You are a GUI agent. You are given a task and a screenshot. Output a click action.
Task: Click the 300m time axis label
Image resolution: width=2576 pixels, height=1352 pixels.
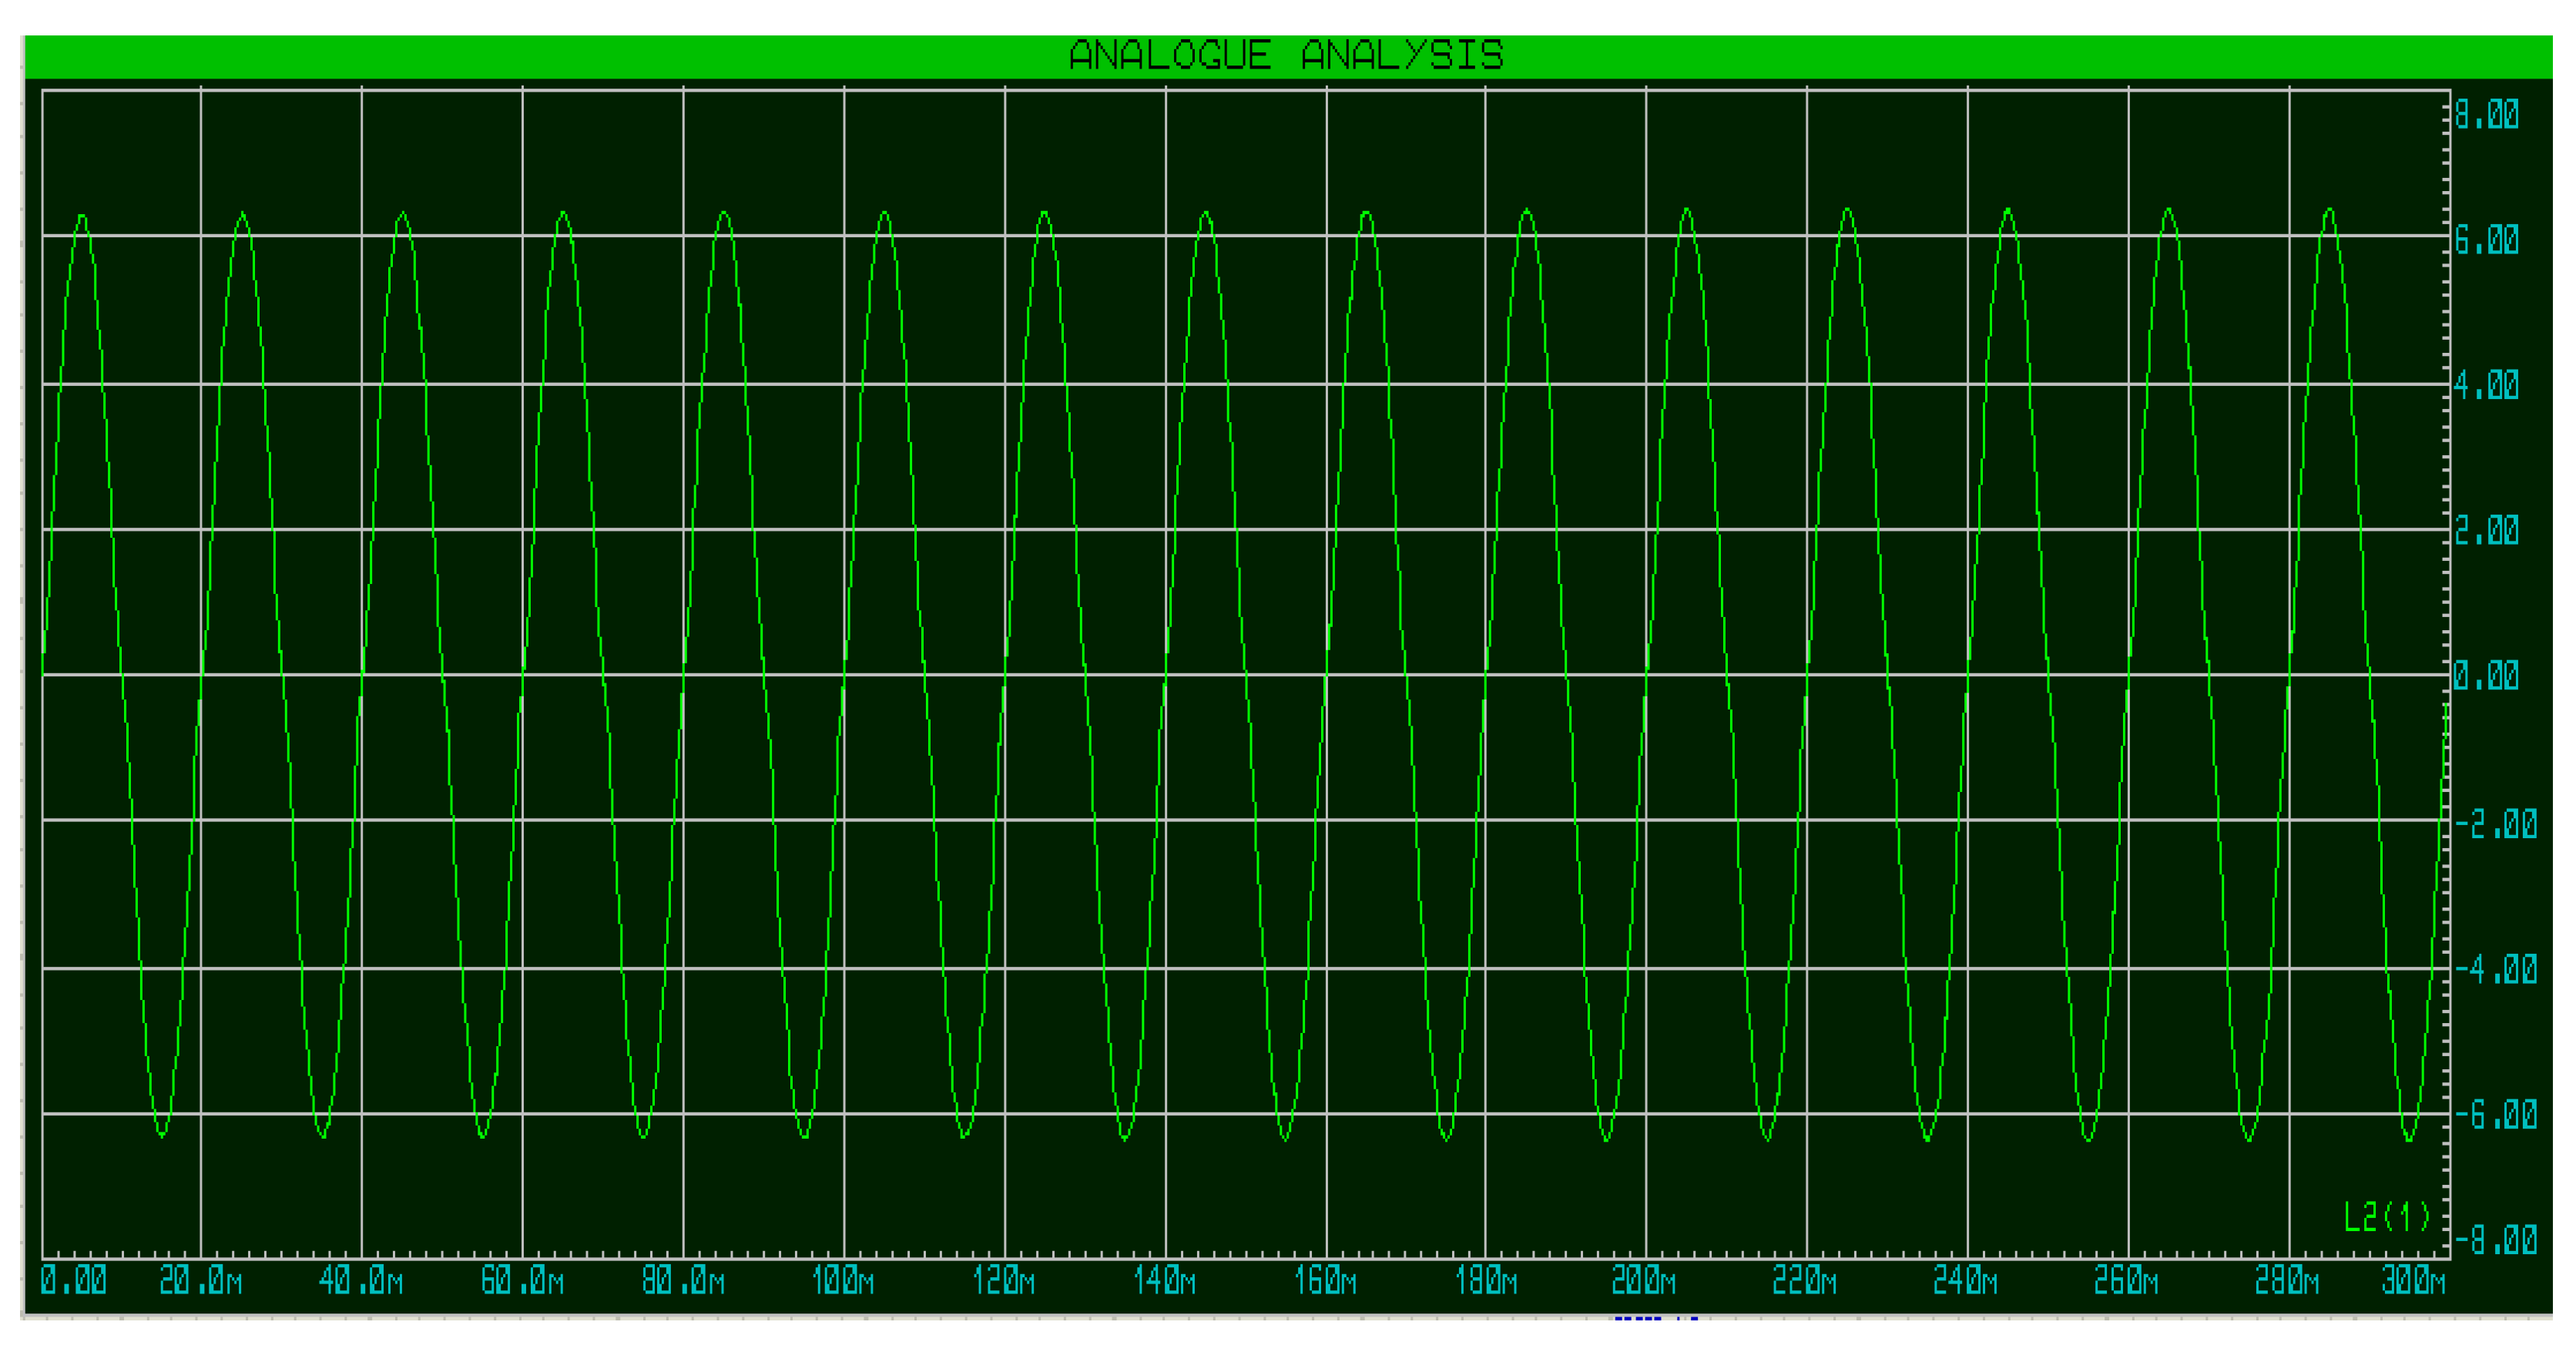pos(2412,1281)
